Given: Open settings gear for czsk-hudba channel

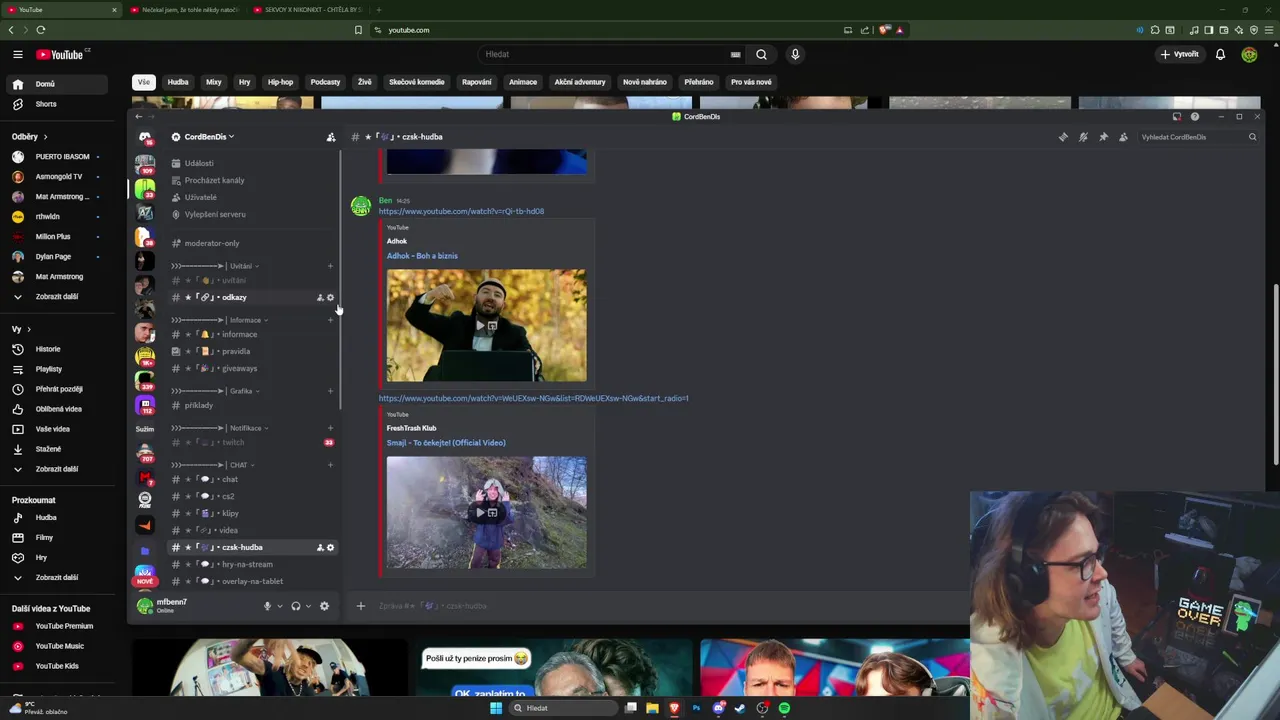Looking at the screenshot, I should pos(331,548).
